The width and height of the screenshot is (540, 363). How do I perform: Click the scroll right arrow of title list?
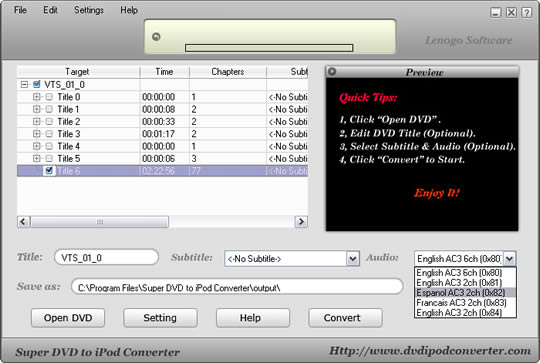click(x=301, y=222)
